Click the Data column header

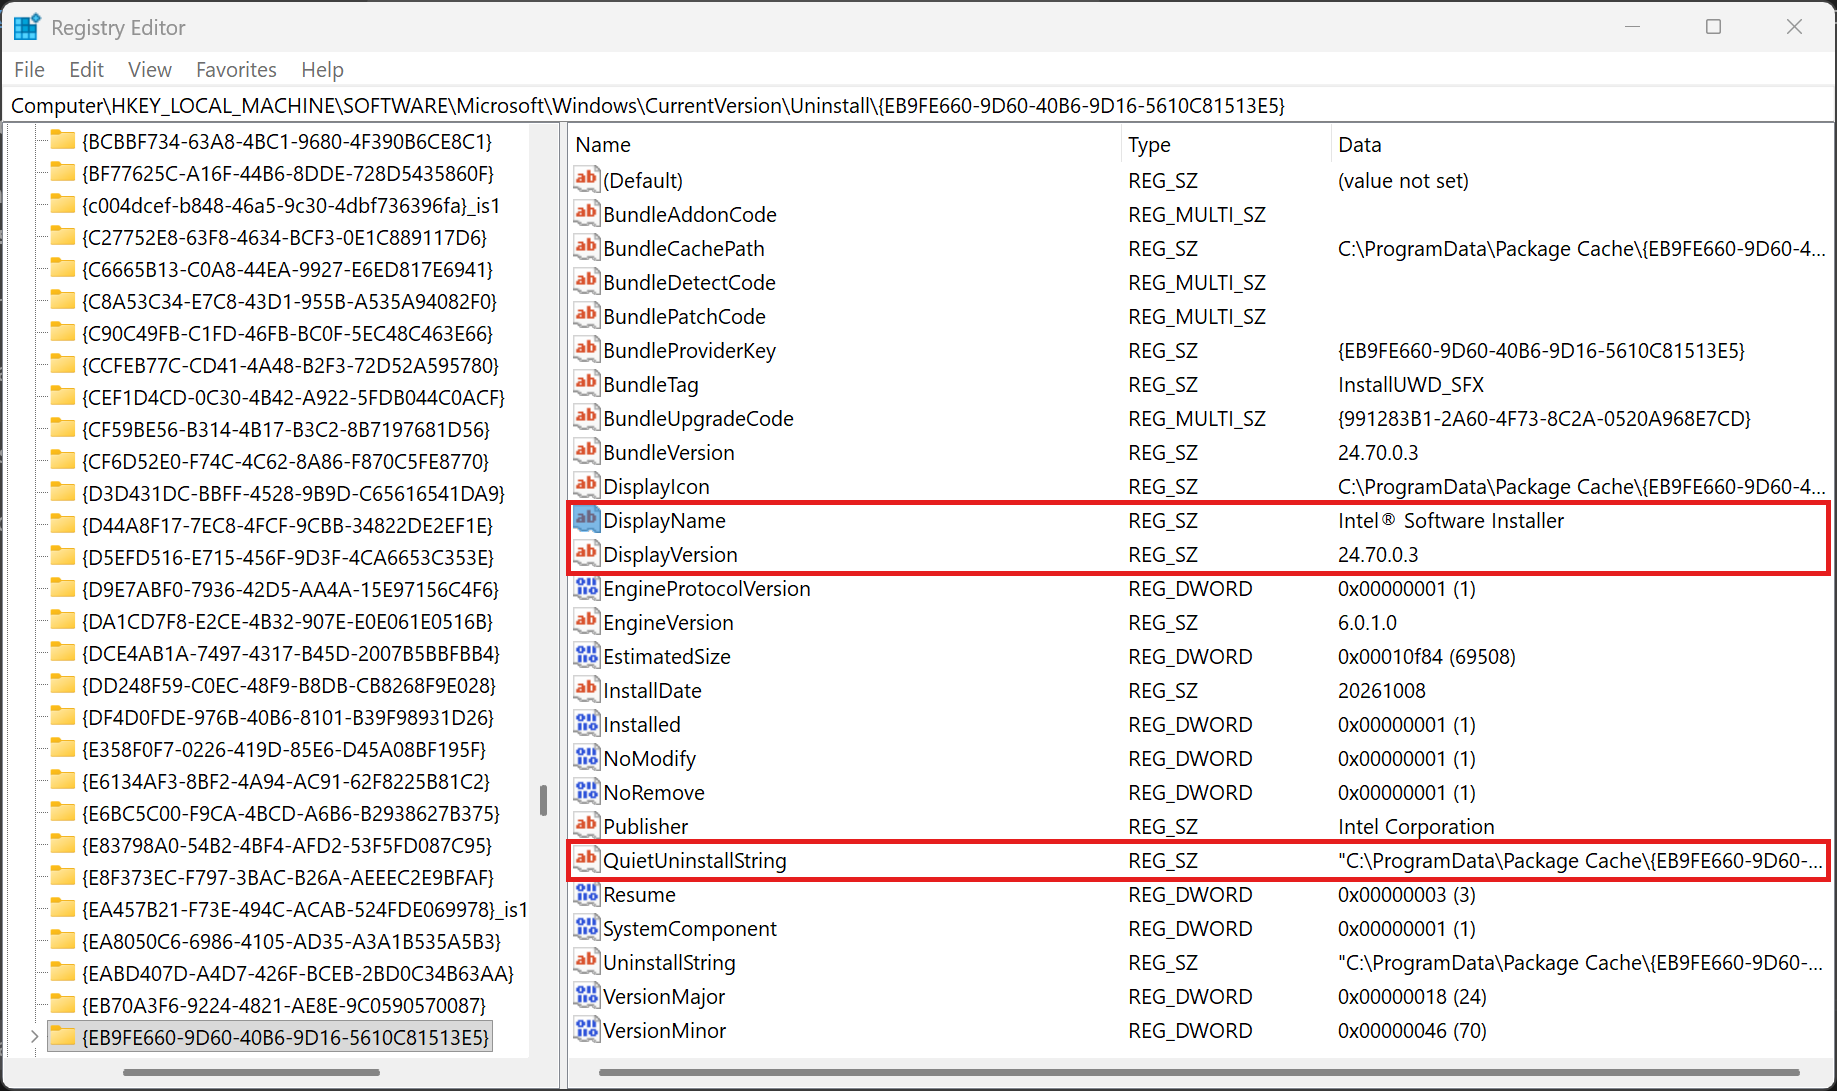(1582, 145)
